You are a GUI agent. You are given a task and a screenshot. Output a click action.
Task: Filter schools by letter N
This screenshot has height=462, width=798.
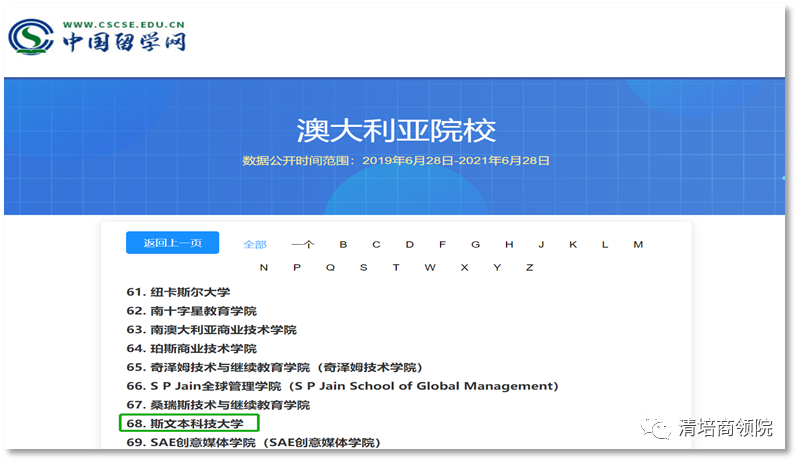pos(264,267)
